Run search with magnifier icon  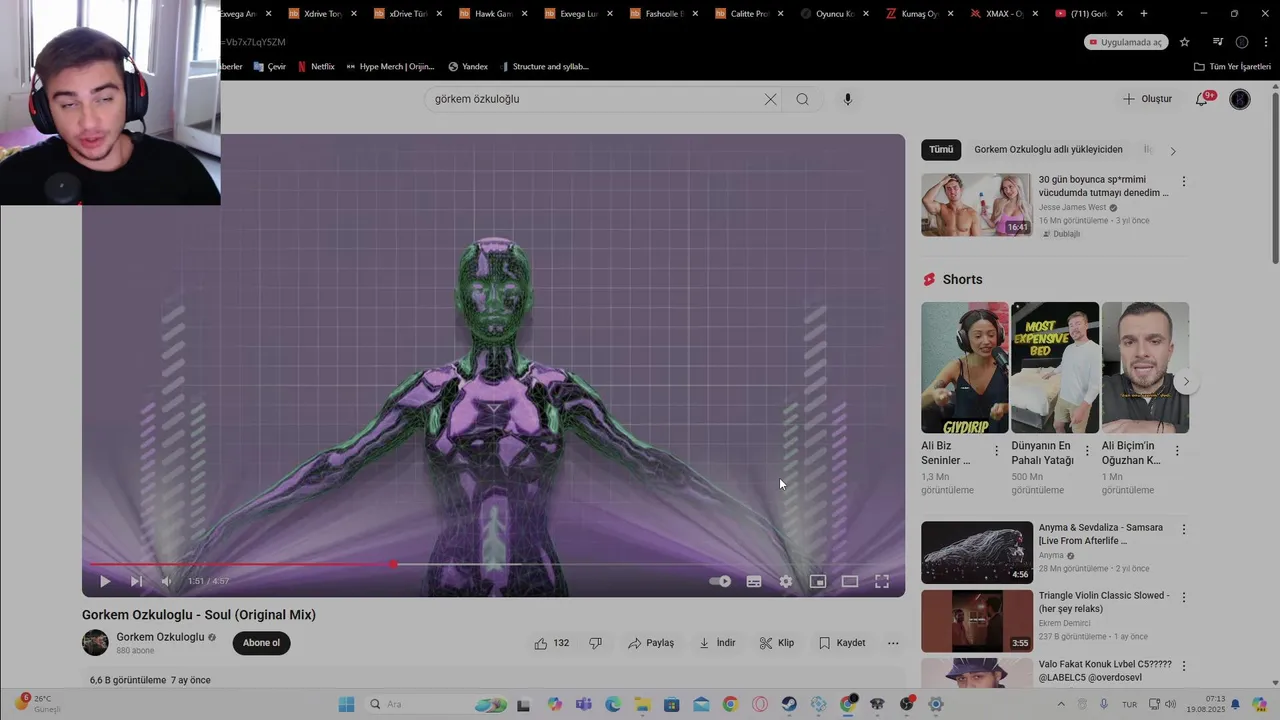point(802,99)
